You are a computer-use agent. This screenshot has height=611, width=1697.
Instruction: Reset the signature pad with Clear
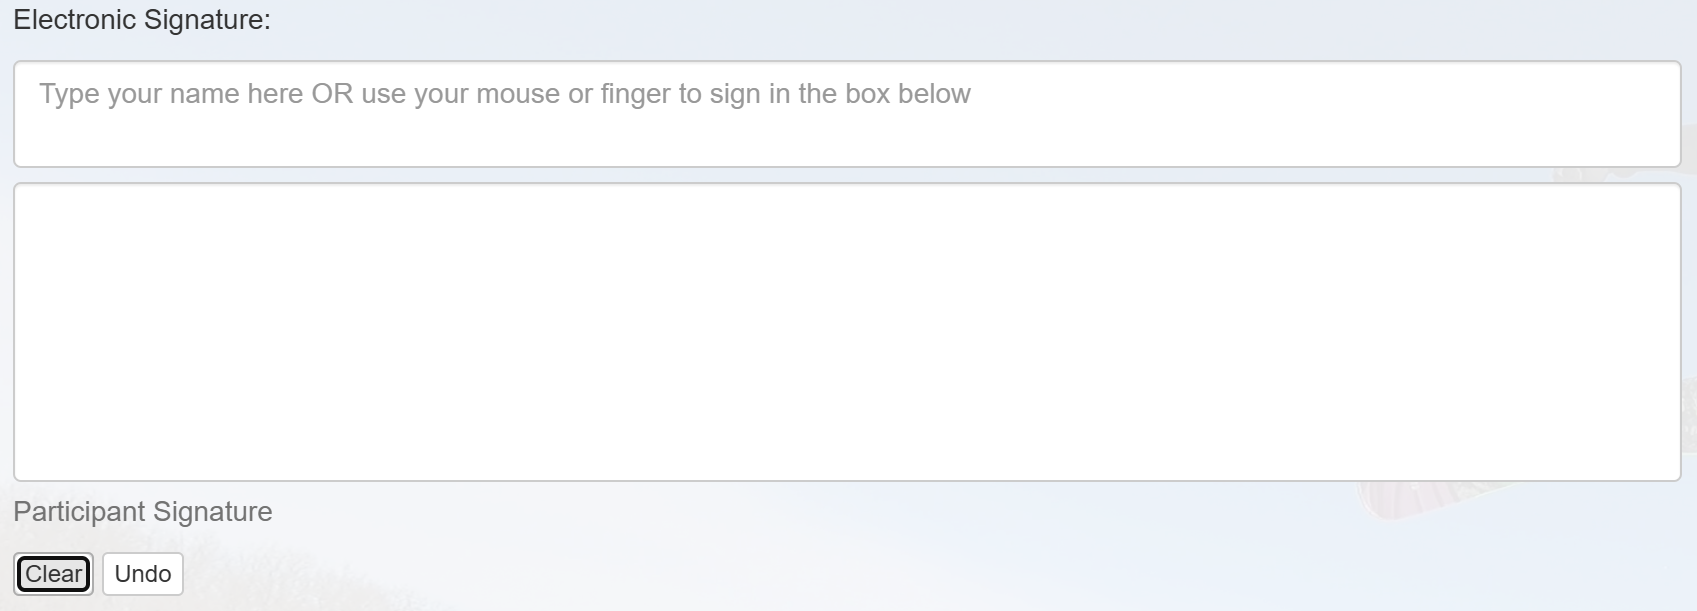[54, 574]
